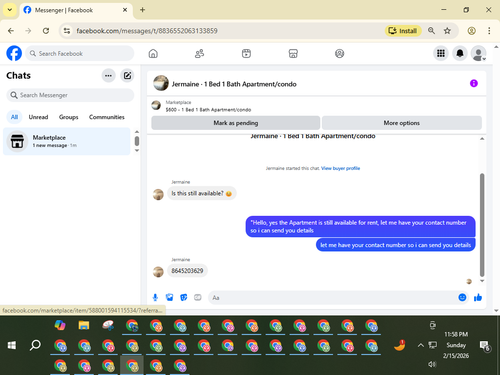Open the Marketplace chat row
500x375 pixels.
coord(67,141)
